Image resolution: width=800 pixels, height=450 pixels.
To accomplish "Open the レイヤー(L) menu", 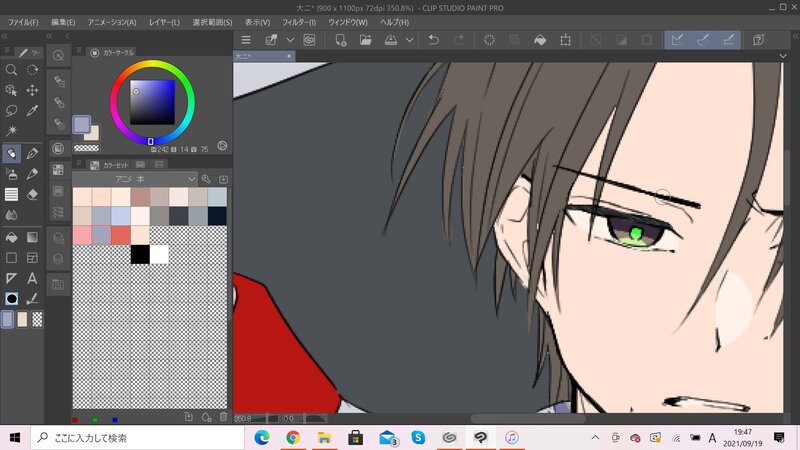I will tap(164, 22).
